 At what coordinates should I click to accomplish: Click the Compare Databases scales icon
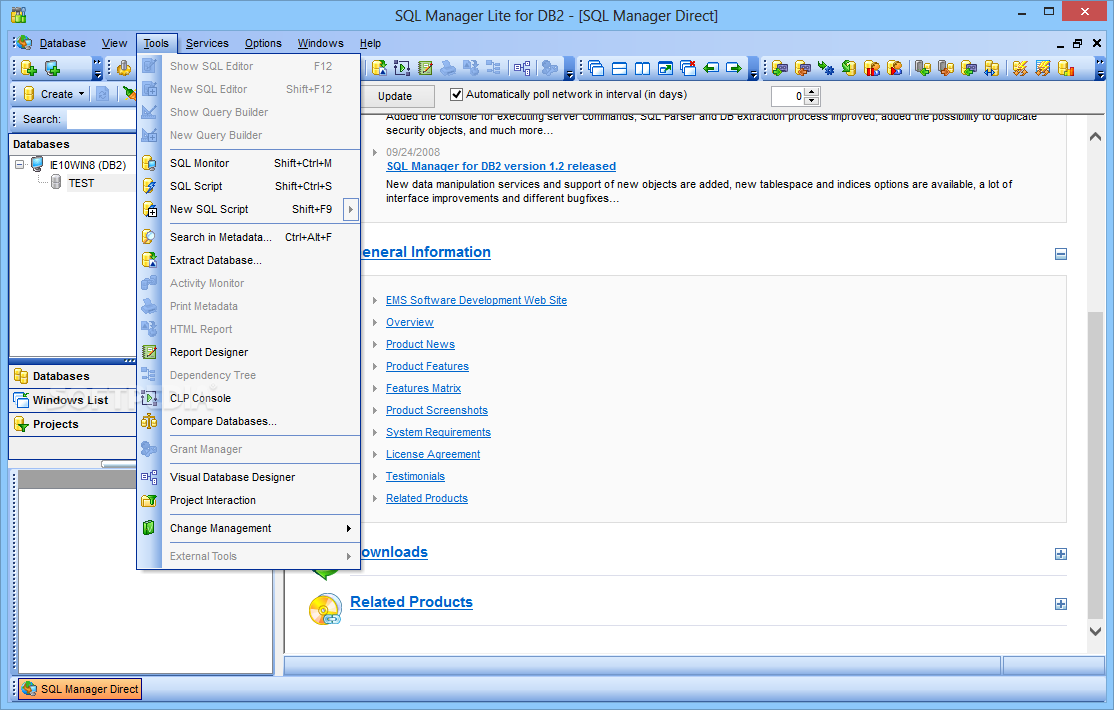pyautogui.click(x=149, y=421)
